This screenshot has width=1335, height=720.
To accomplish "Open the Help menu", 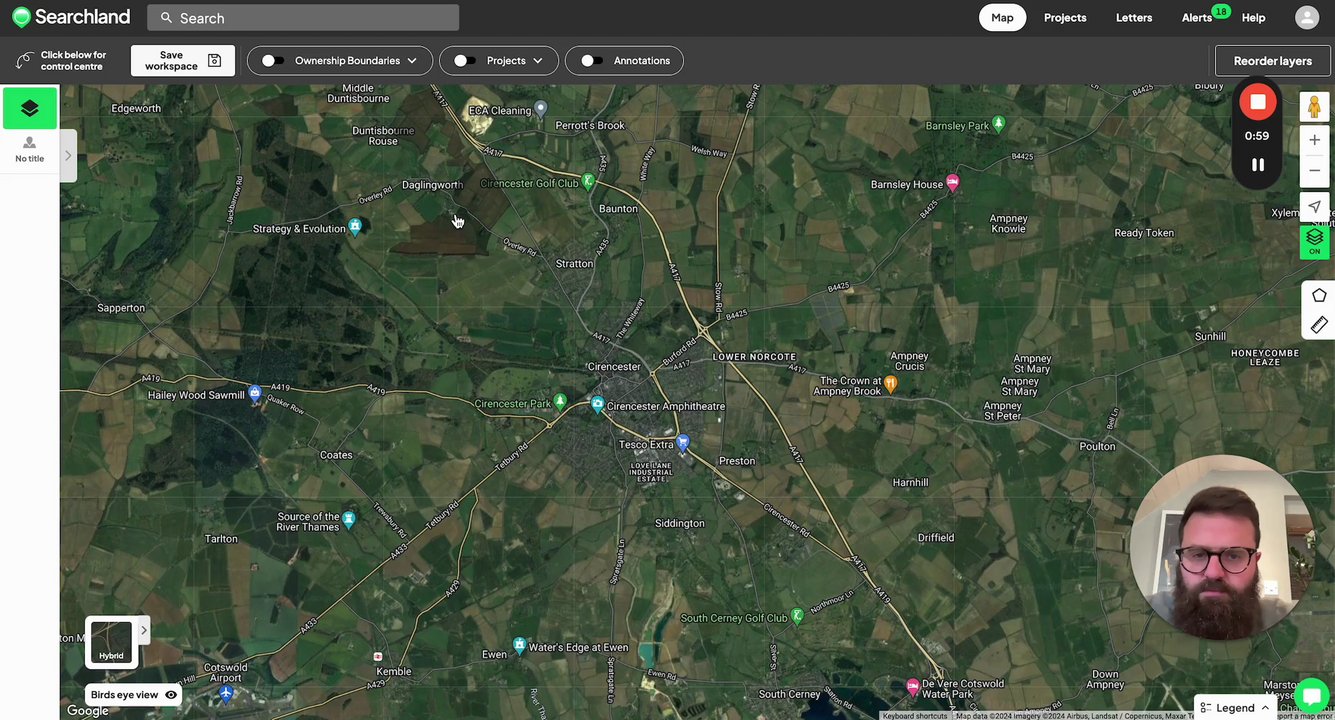I will (x=1253, y=18).
